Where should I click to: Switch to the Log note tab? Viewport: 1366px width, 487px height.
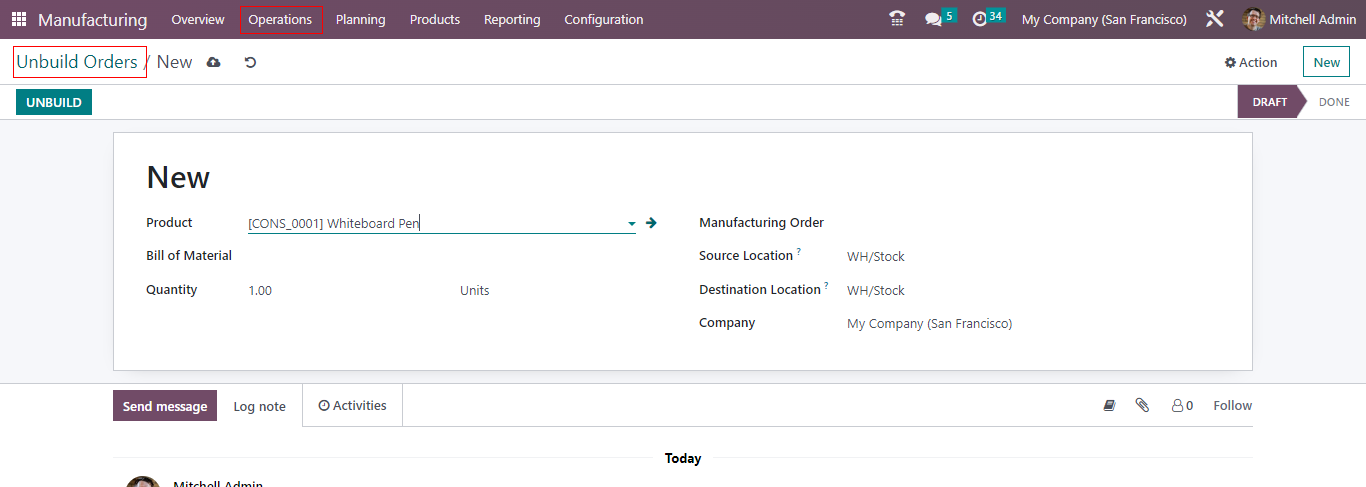pos(259,406)
